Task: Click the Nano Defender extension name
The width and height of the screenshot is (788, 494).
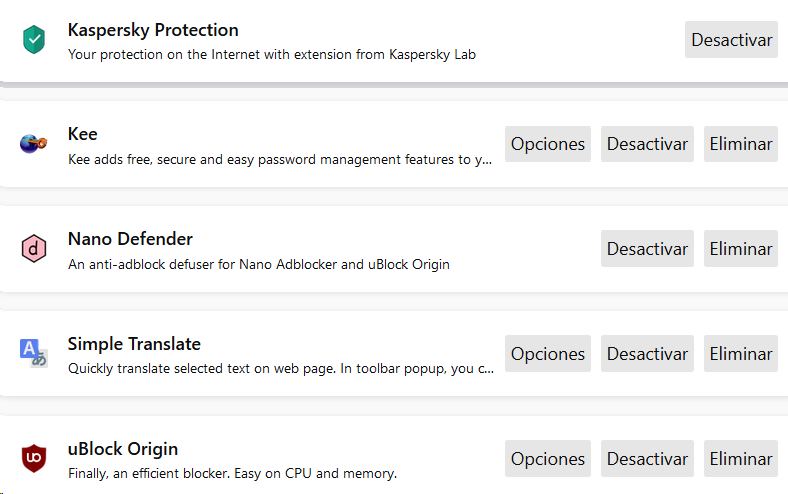Action: 130,239
